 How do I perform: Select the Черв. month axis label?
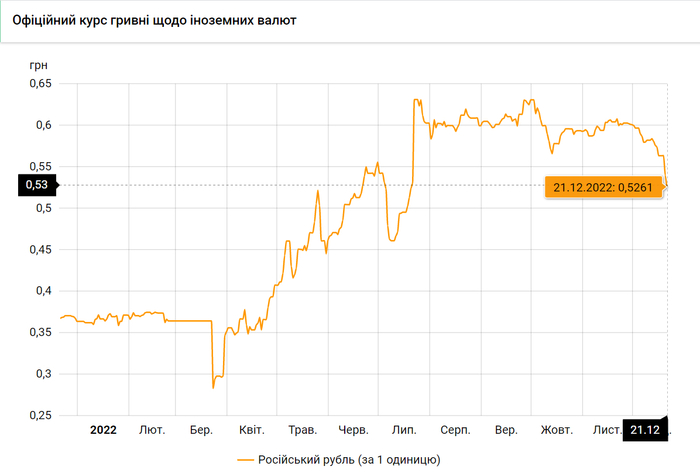(354, 430)
